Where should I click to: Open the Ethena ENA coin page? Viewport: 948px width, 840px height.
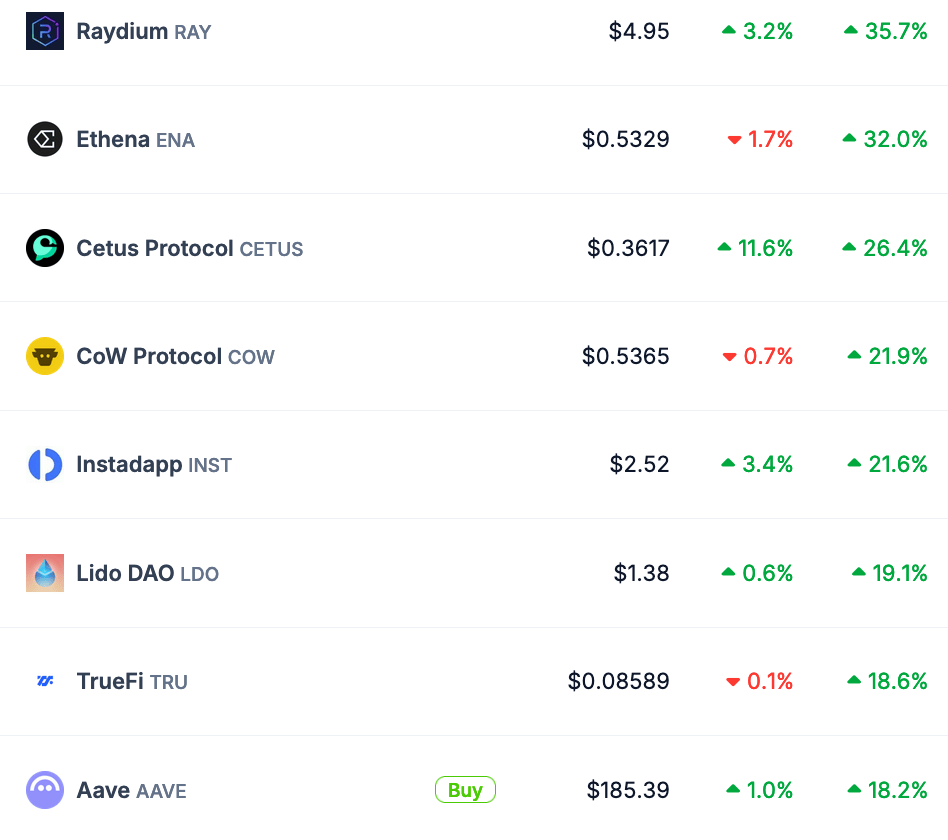(135, 140)
